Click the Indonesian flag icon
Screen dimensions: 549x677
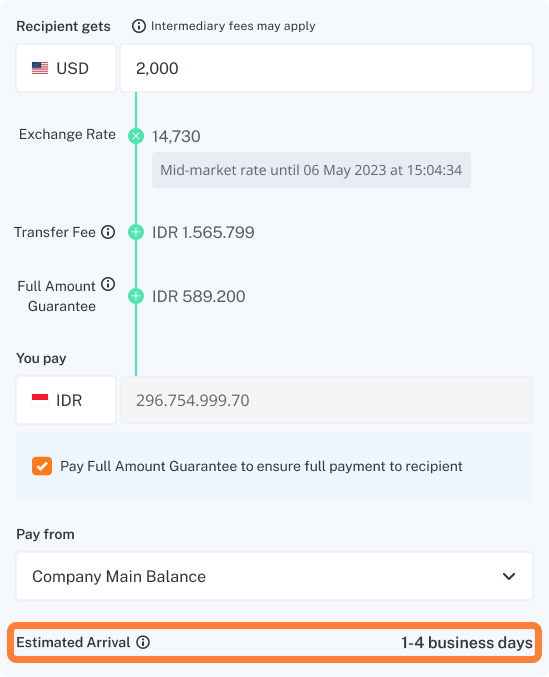40,400
